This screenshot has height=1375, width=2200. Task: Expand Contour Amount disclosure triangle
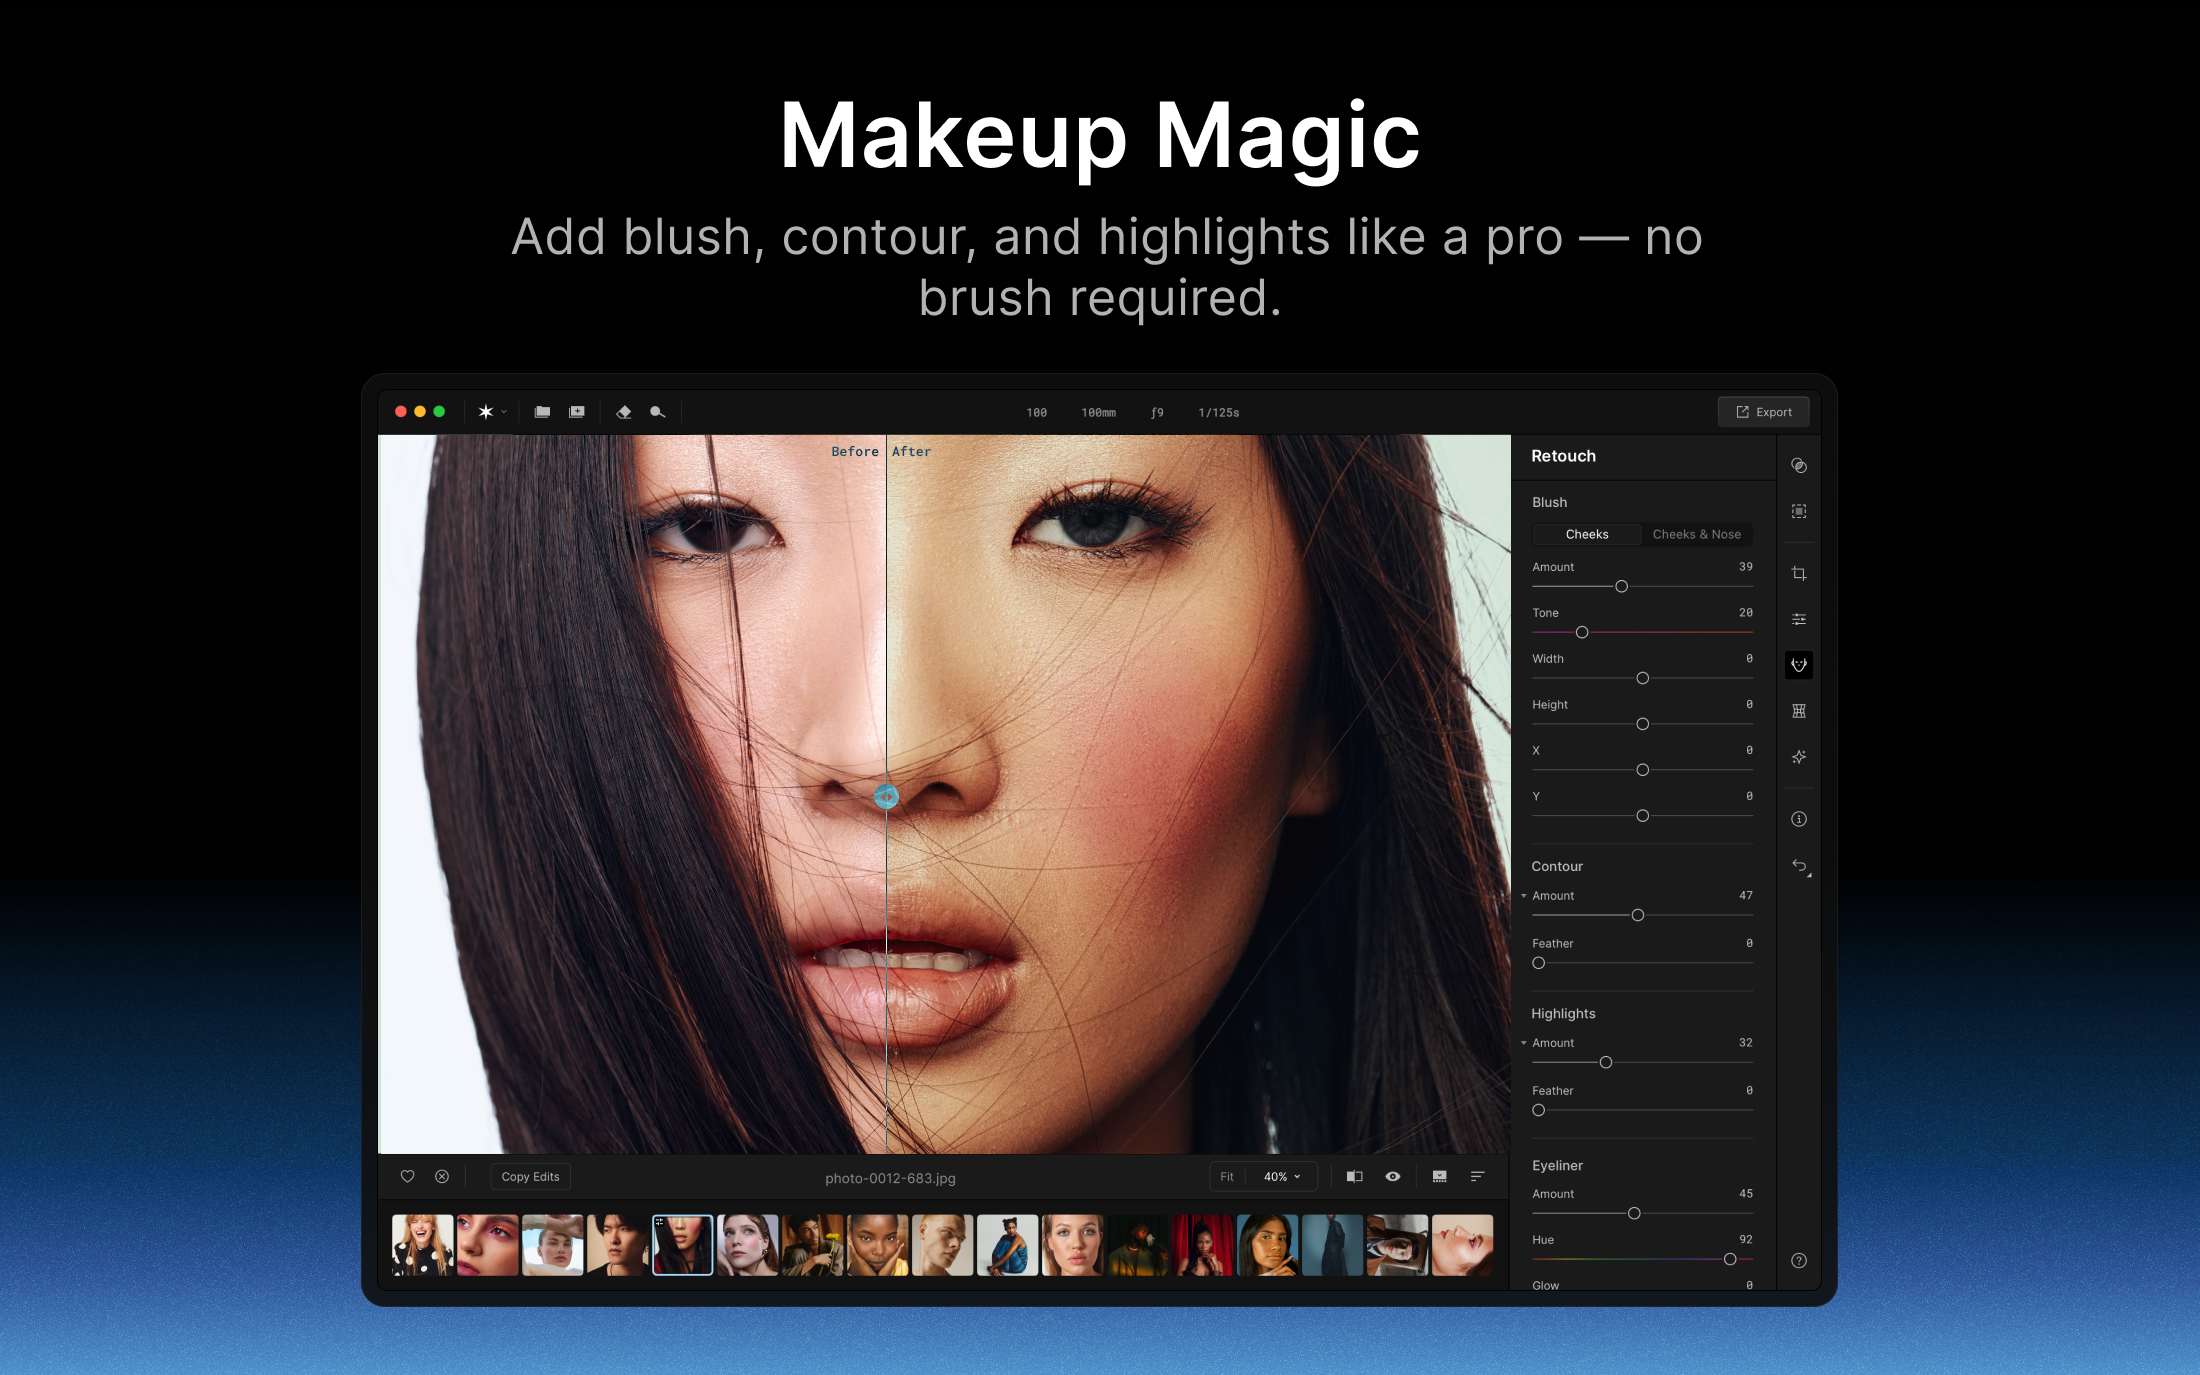click(1523, 896)
